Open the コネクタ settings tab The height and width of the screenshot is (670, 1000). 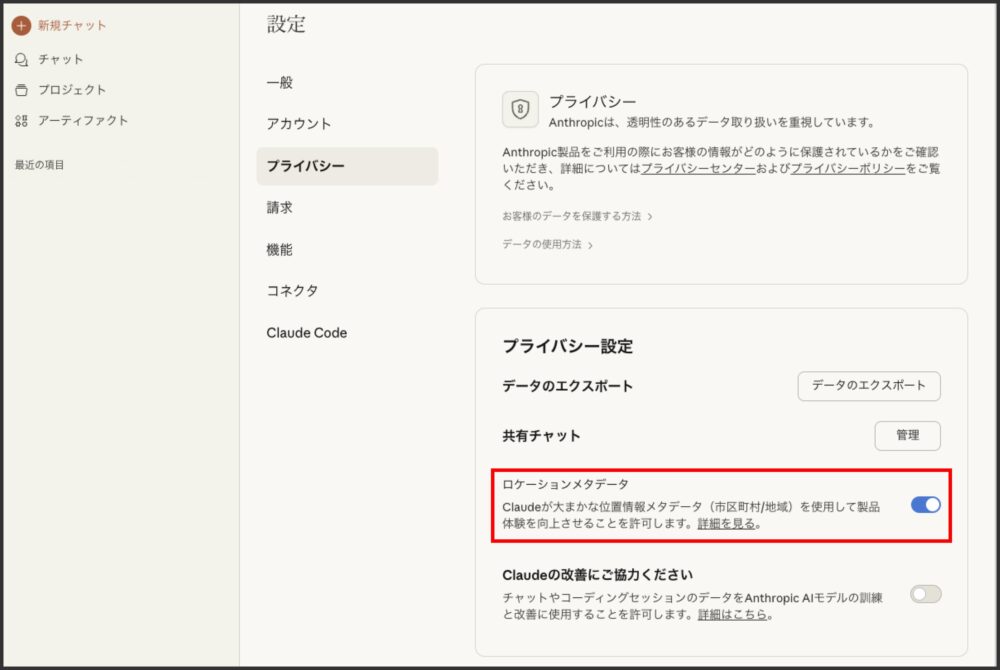292,291
